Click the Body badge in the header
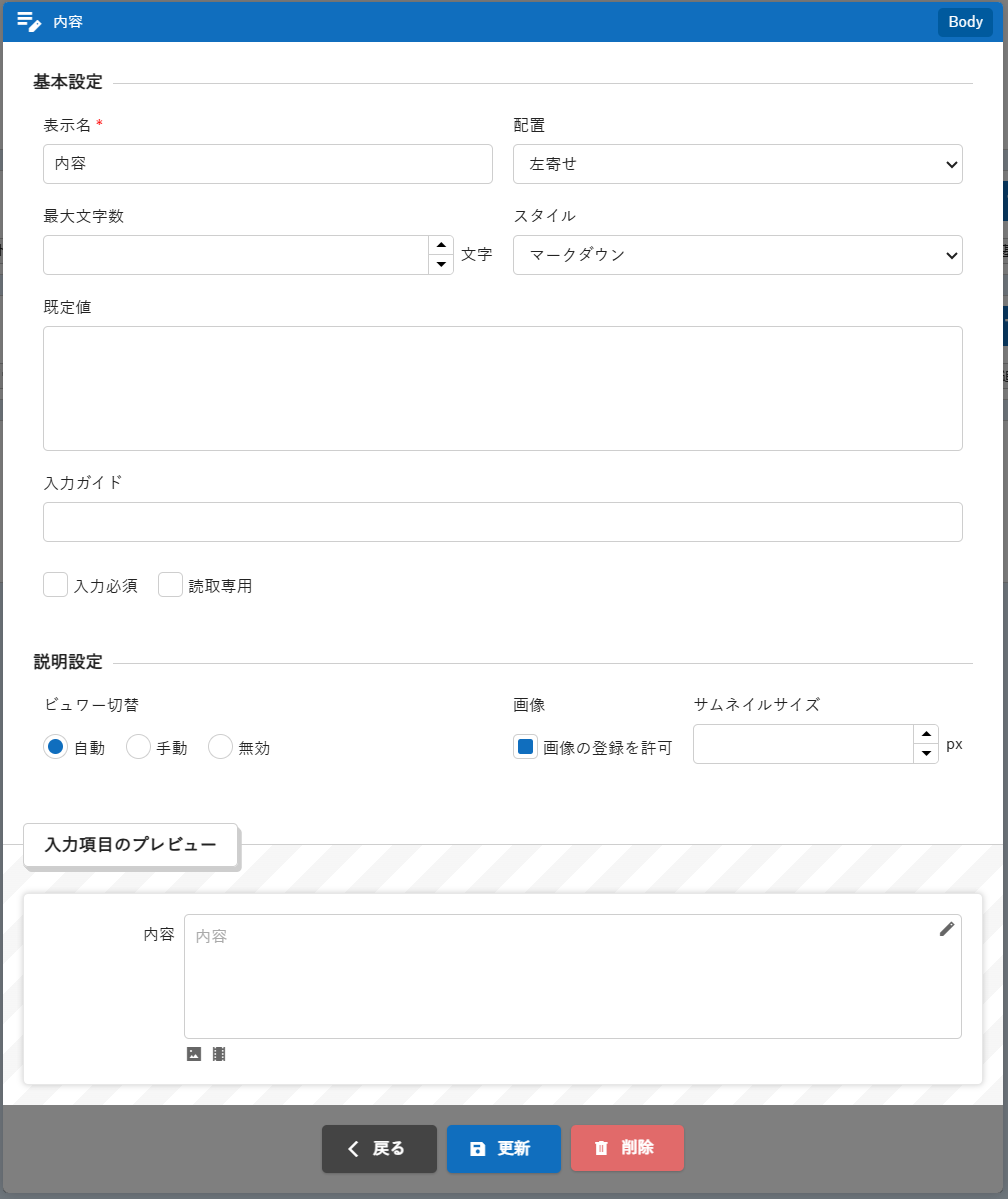1008x1199 pixels. click(965, 21)
